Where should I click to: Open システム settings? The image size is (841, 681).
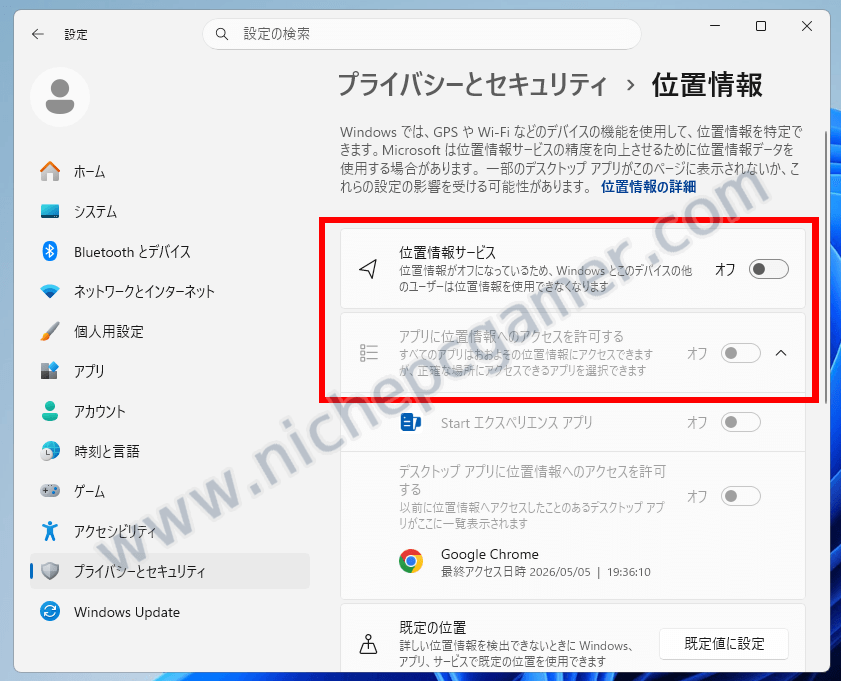point(169,211)
